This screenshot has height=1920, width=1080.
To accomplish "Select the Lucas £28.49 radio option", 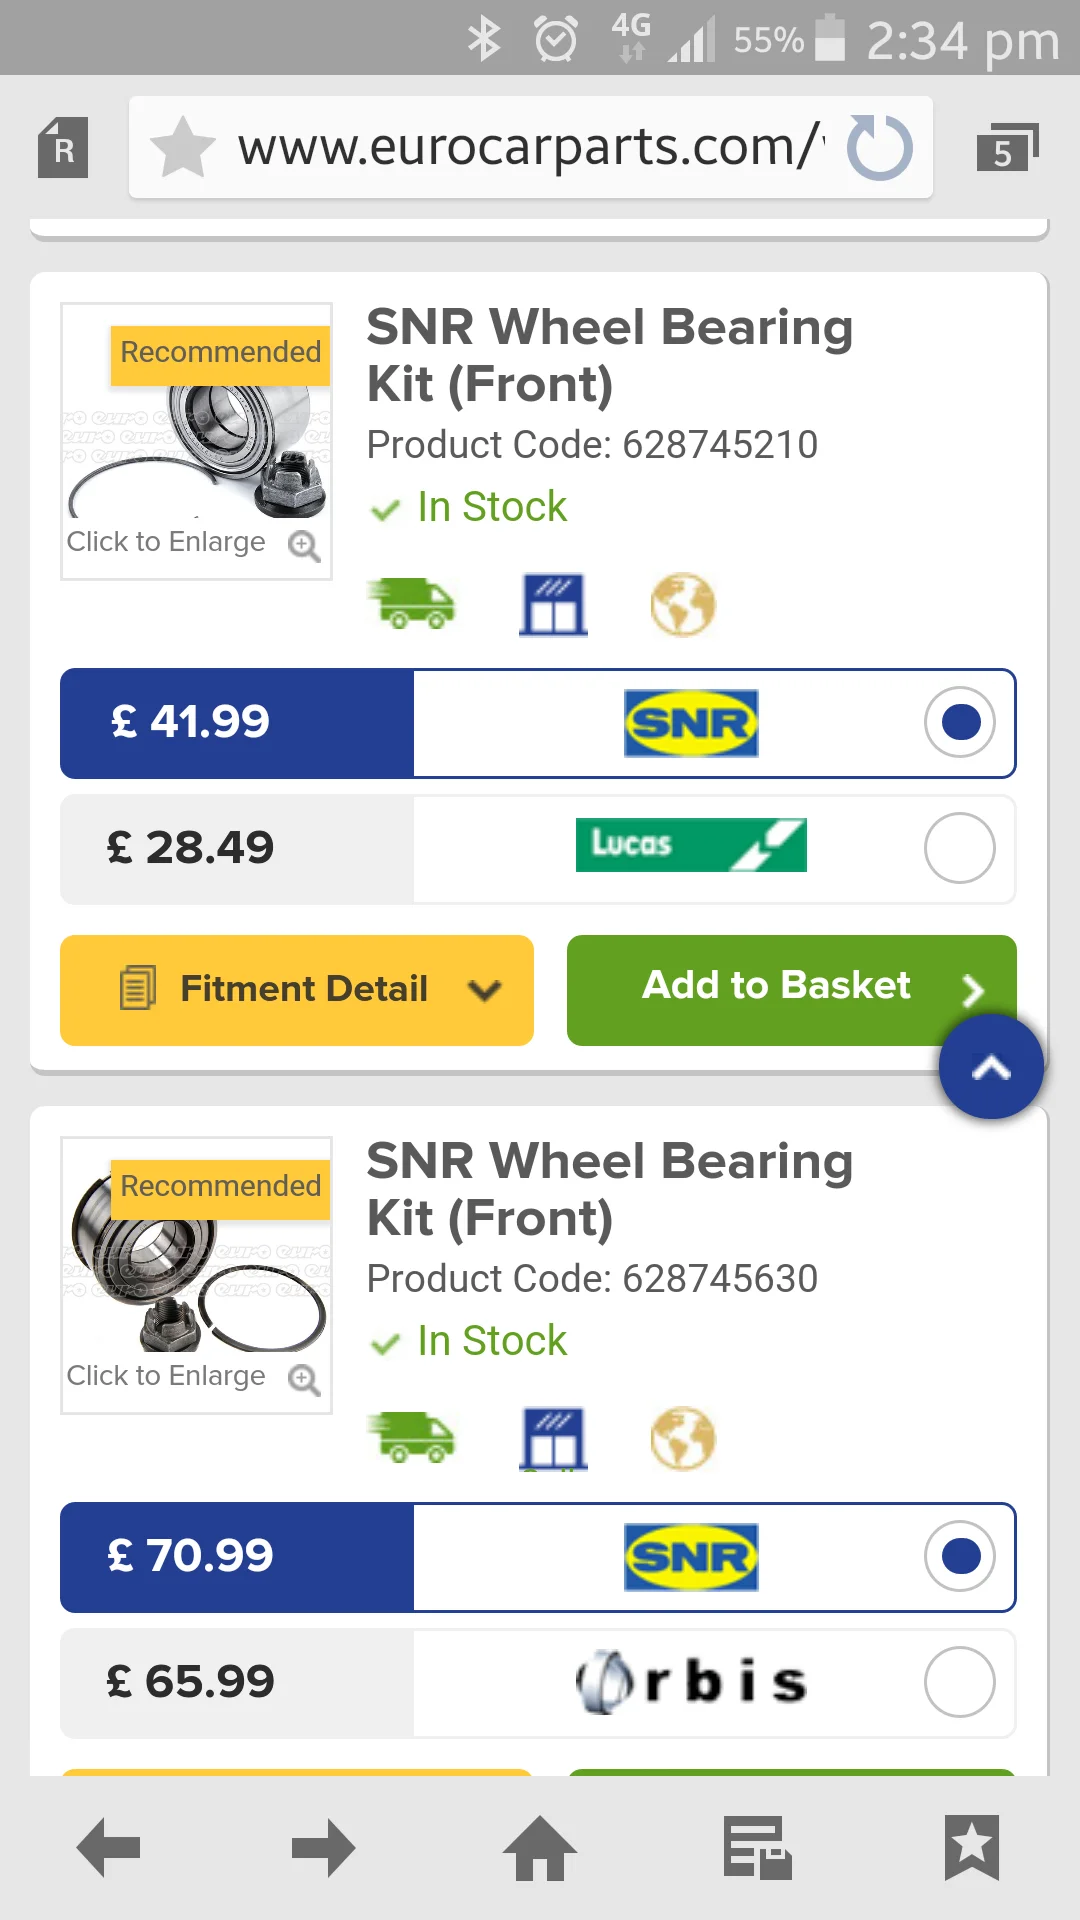I will pos(960,848).
